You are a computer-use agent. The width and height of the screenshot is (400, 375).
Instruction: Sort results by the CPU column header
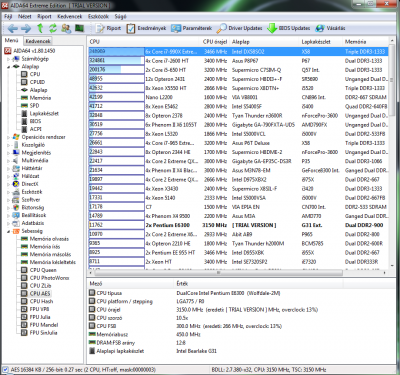coord(144,42)
